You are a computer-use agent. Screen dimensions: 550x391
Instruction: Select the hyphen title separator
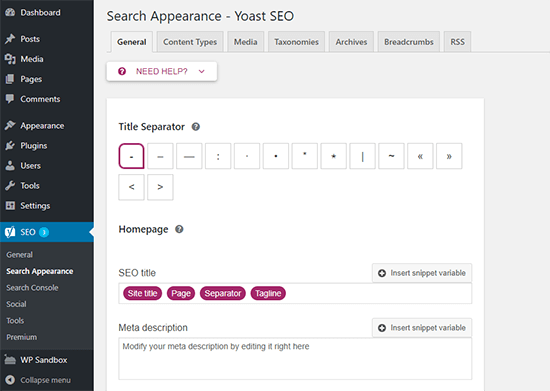click(132, 156)
